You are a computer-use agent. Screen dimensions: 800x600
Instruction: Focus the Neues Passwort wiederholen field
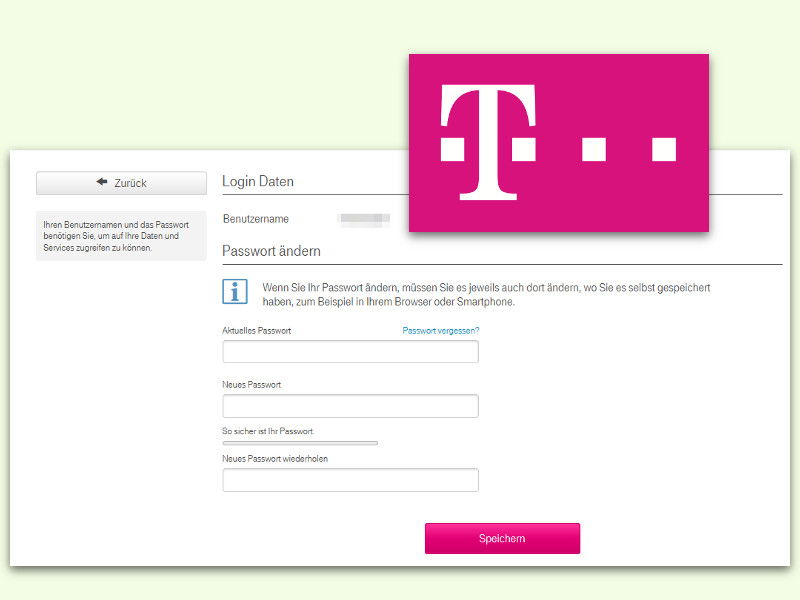tap(351, 480)
